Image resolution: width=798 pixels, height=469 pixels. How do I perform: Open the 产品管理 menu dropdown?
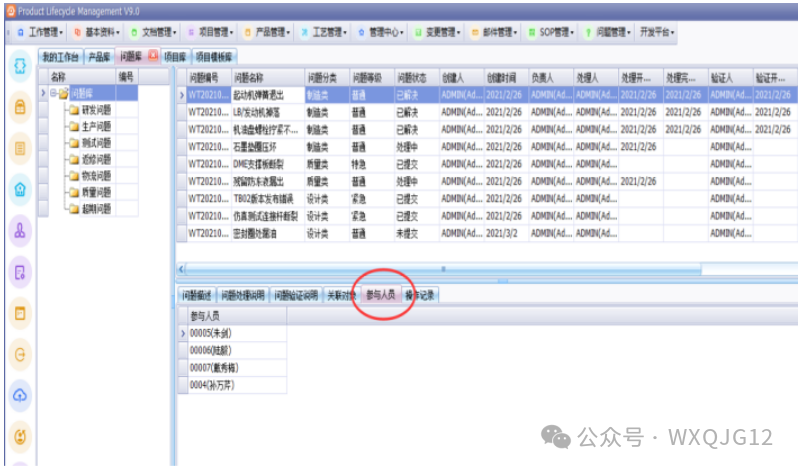(x=267, y=32)
